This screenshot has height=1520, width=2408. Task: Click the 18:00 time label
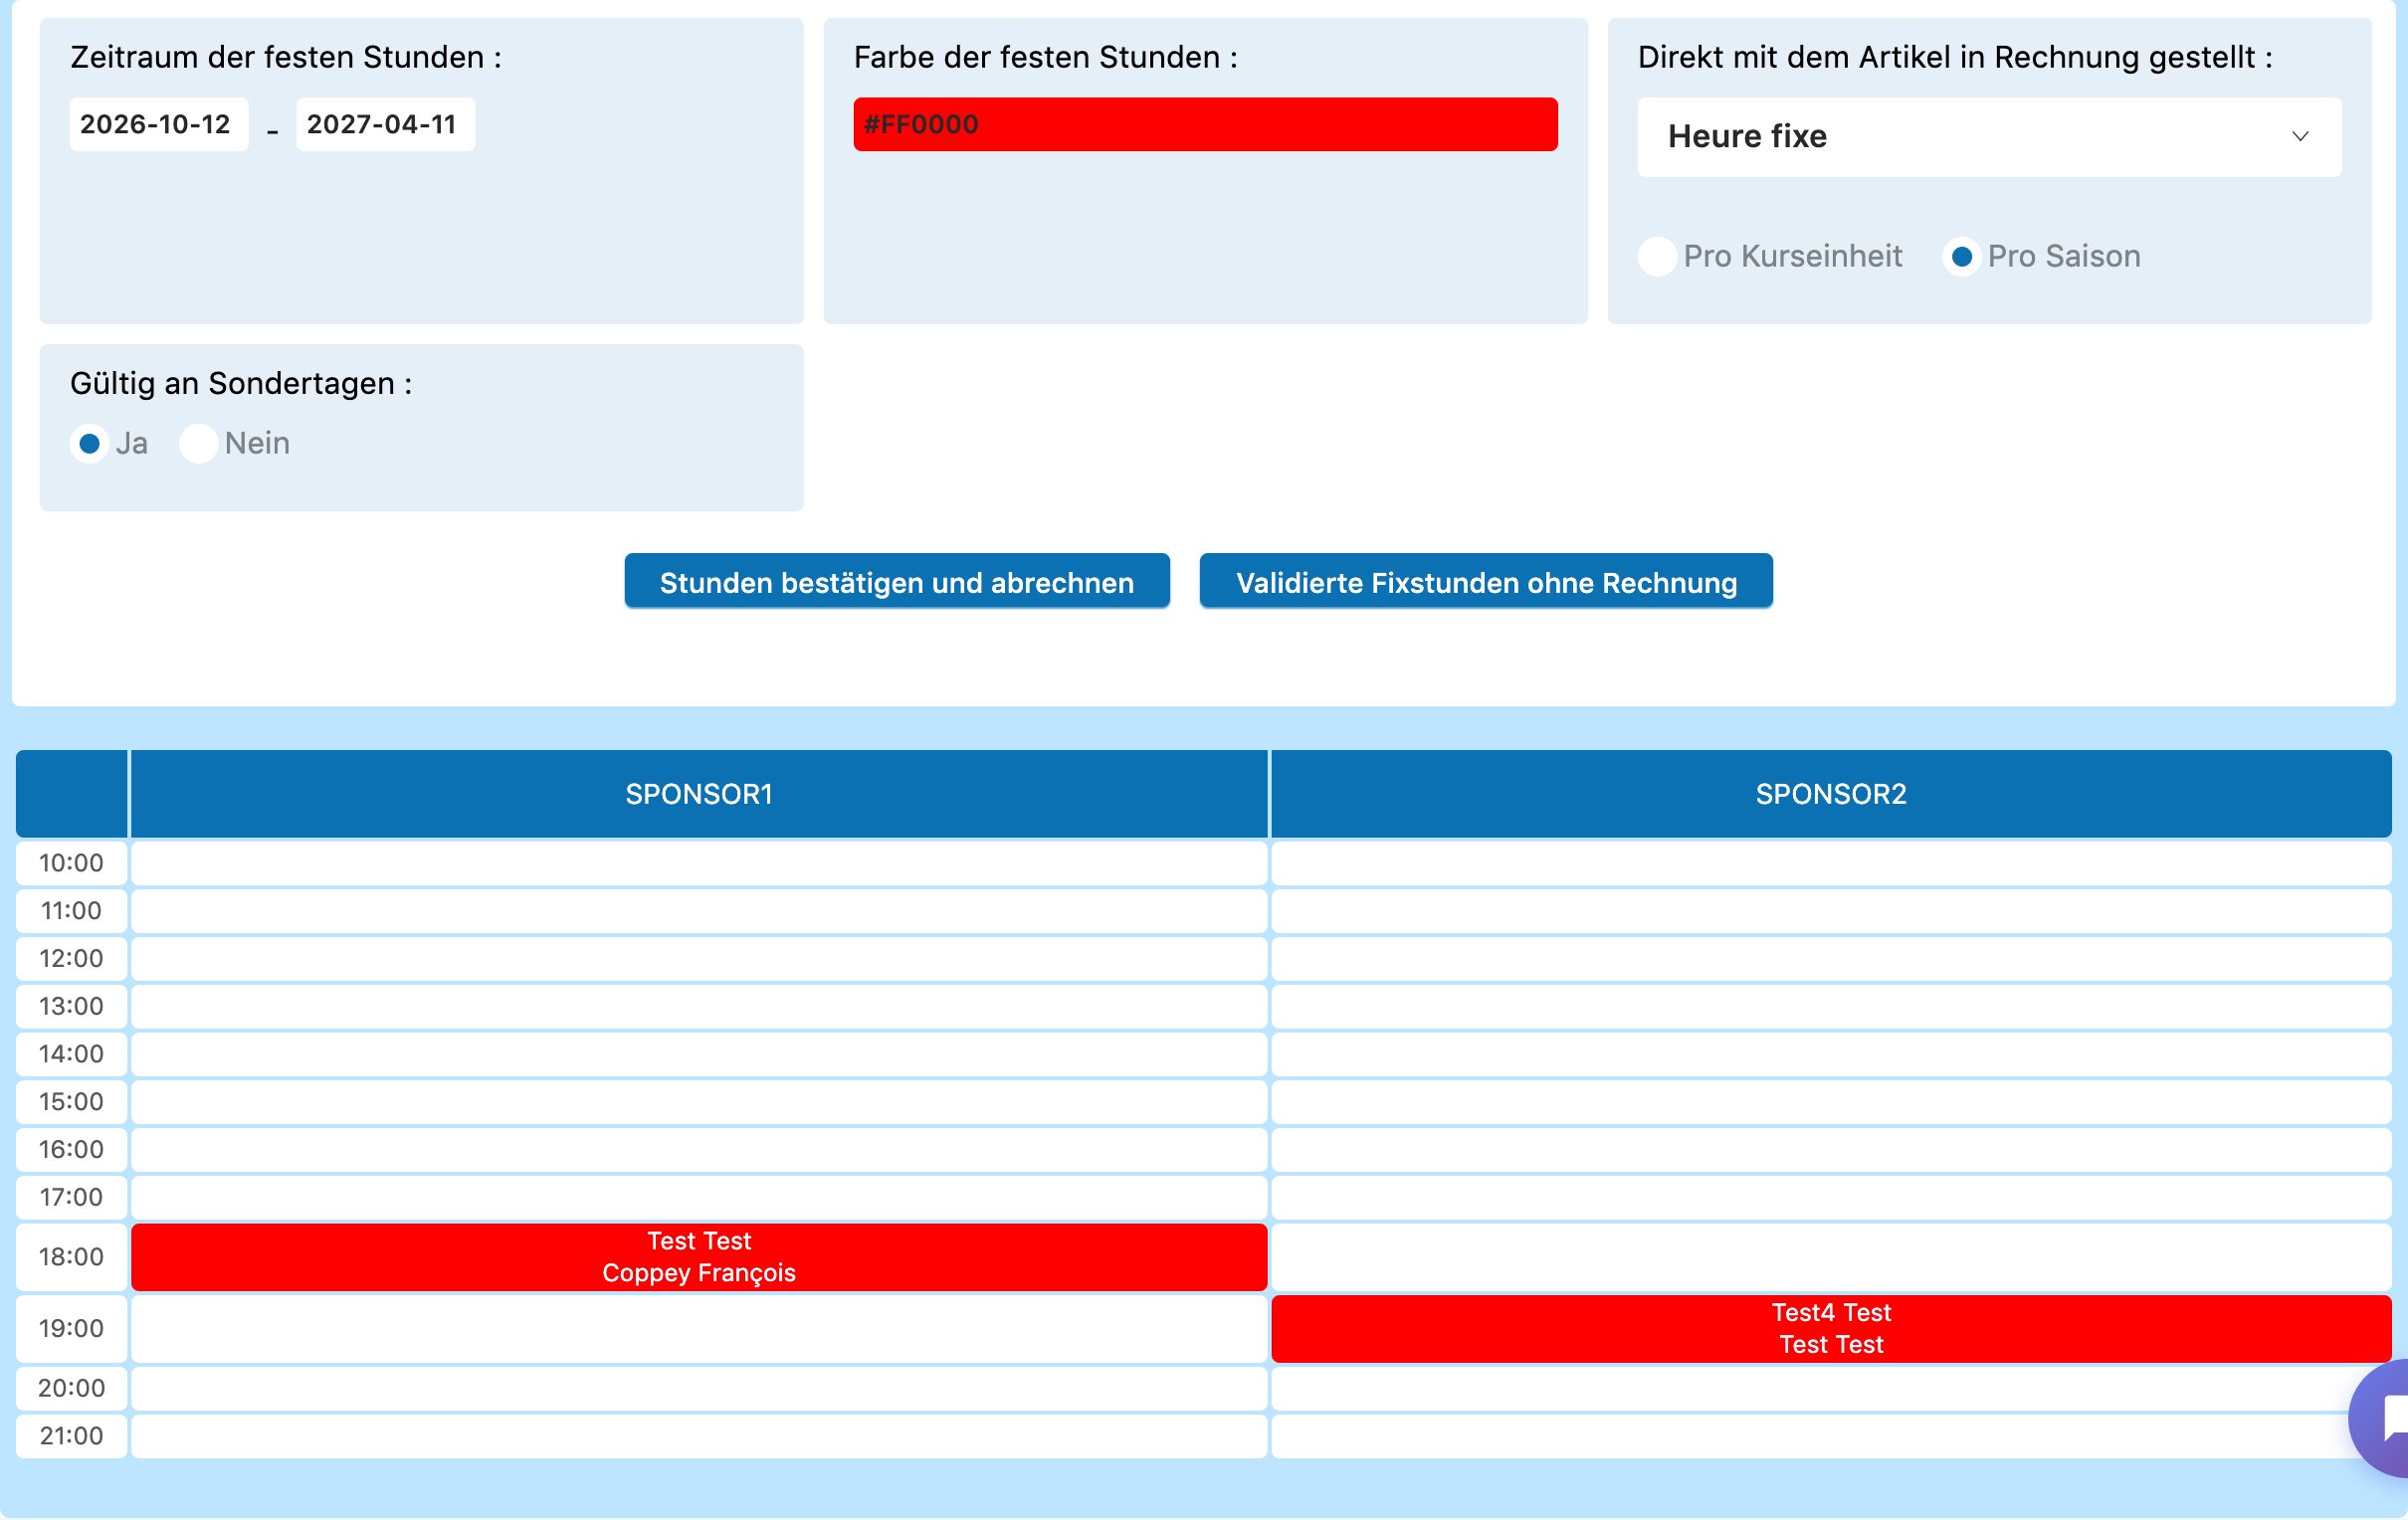point(71,1257)
